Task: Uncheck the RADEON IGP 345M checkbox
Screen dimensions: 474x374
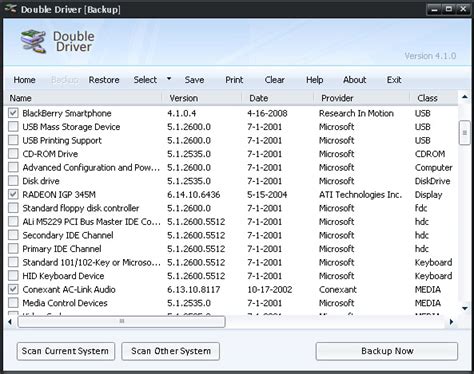Action: click(13, 194)
